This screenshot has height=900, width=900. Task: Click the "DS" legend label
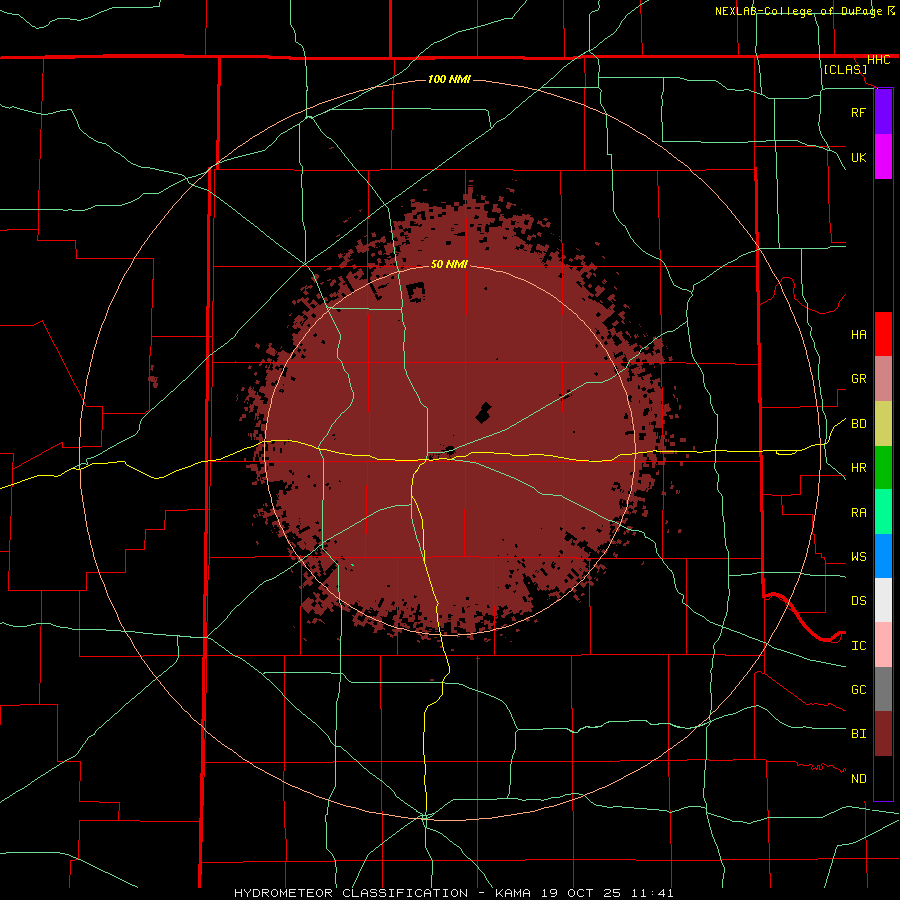coord(859,601)
